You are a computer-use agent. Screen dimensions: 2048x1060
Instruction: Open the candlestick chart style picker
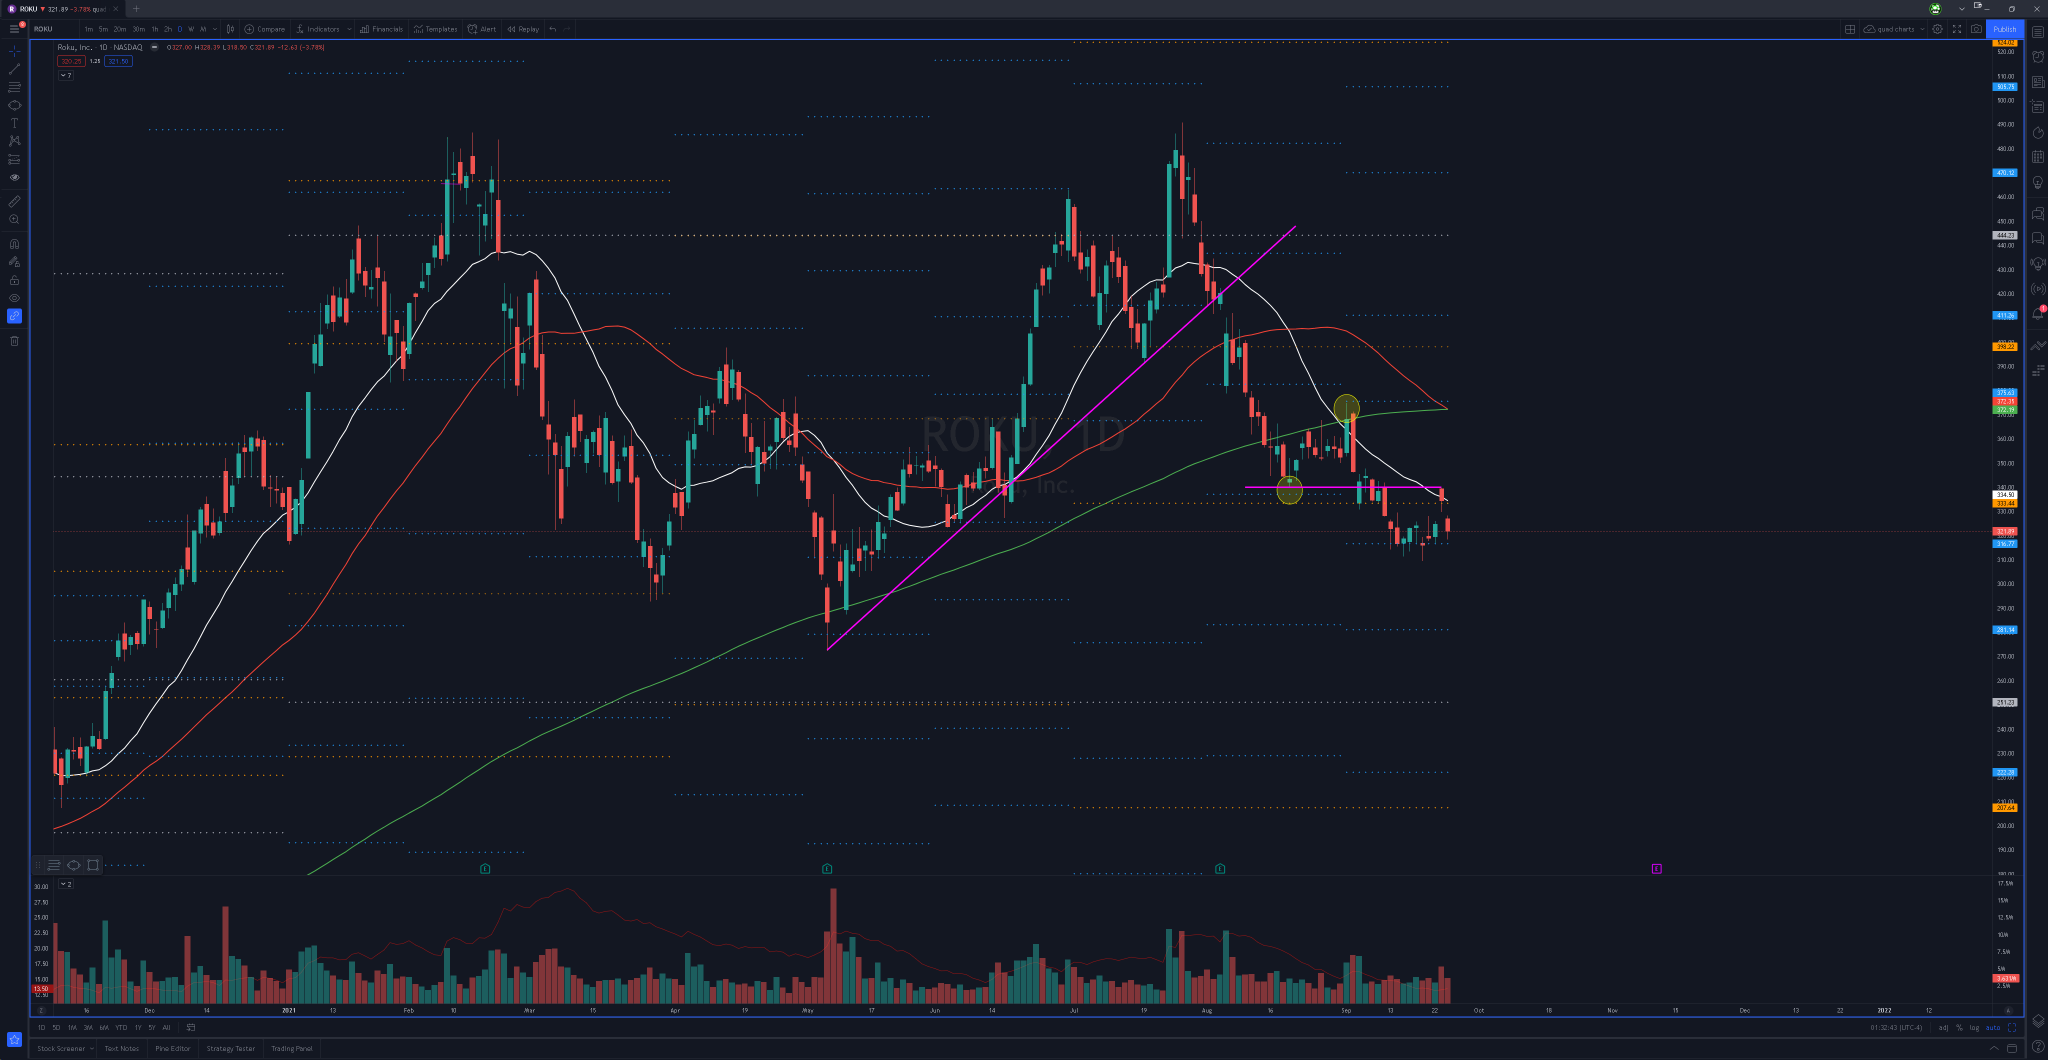click(x=231, y=29)
